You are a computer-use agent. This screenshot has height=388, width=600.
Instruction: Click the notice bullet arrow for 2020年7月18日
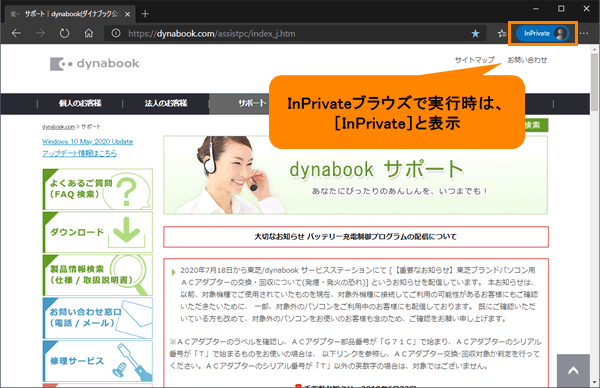(173, 272)
